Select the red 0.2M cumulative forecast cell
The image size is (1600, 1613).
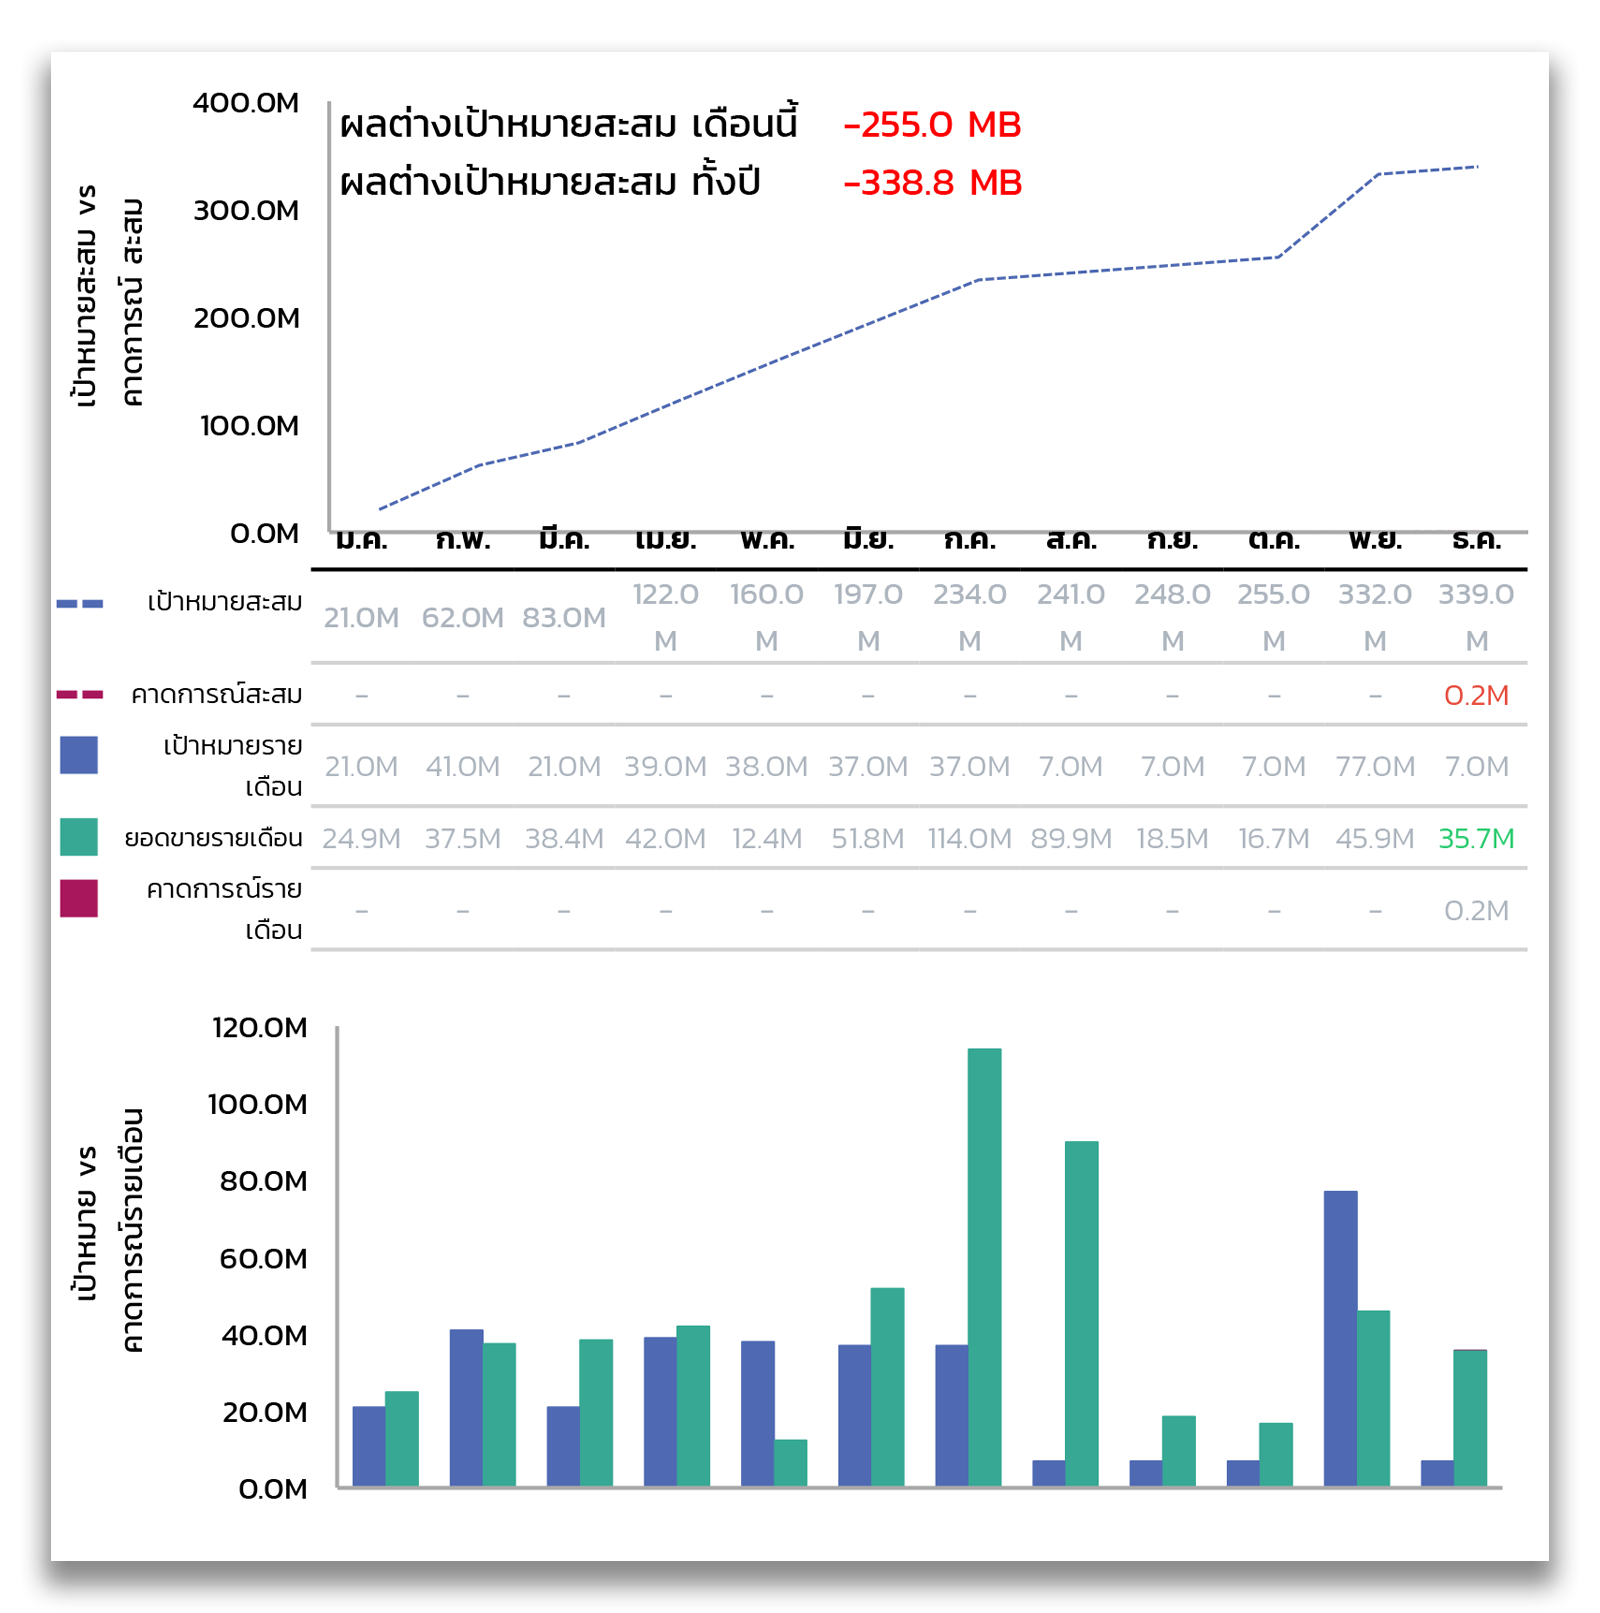pyautogui.click(x=1476, y=695)
